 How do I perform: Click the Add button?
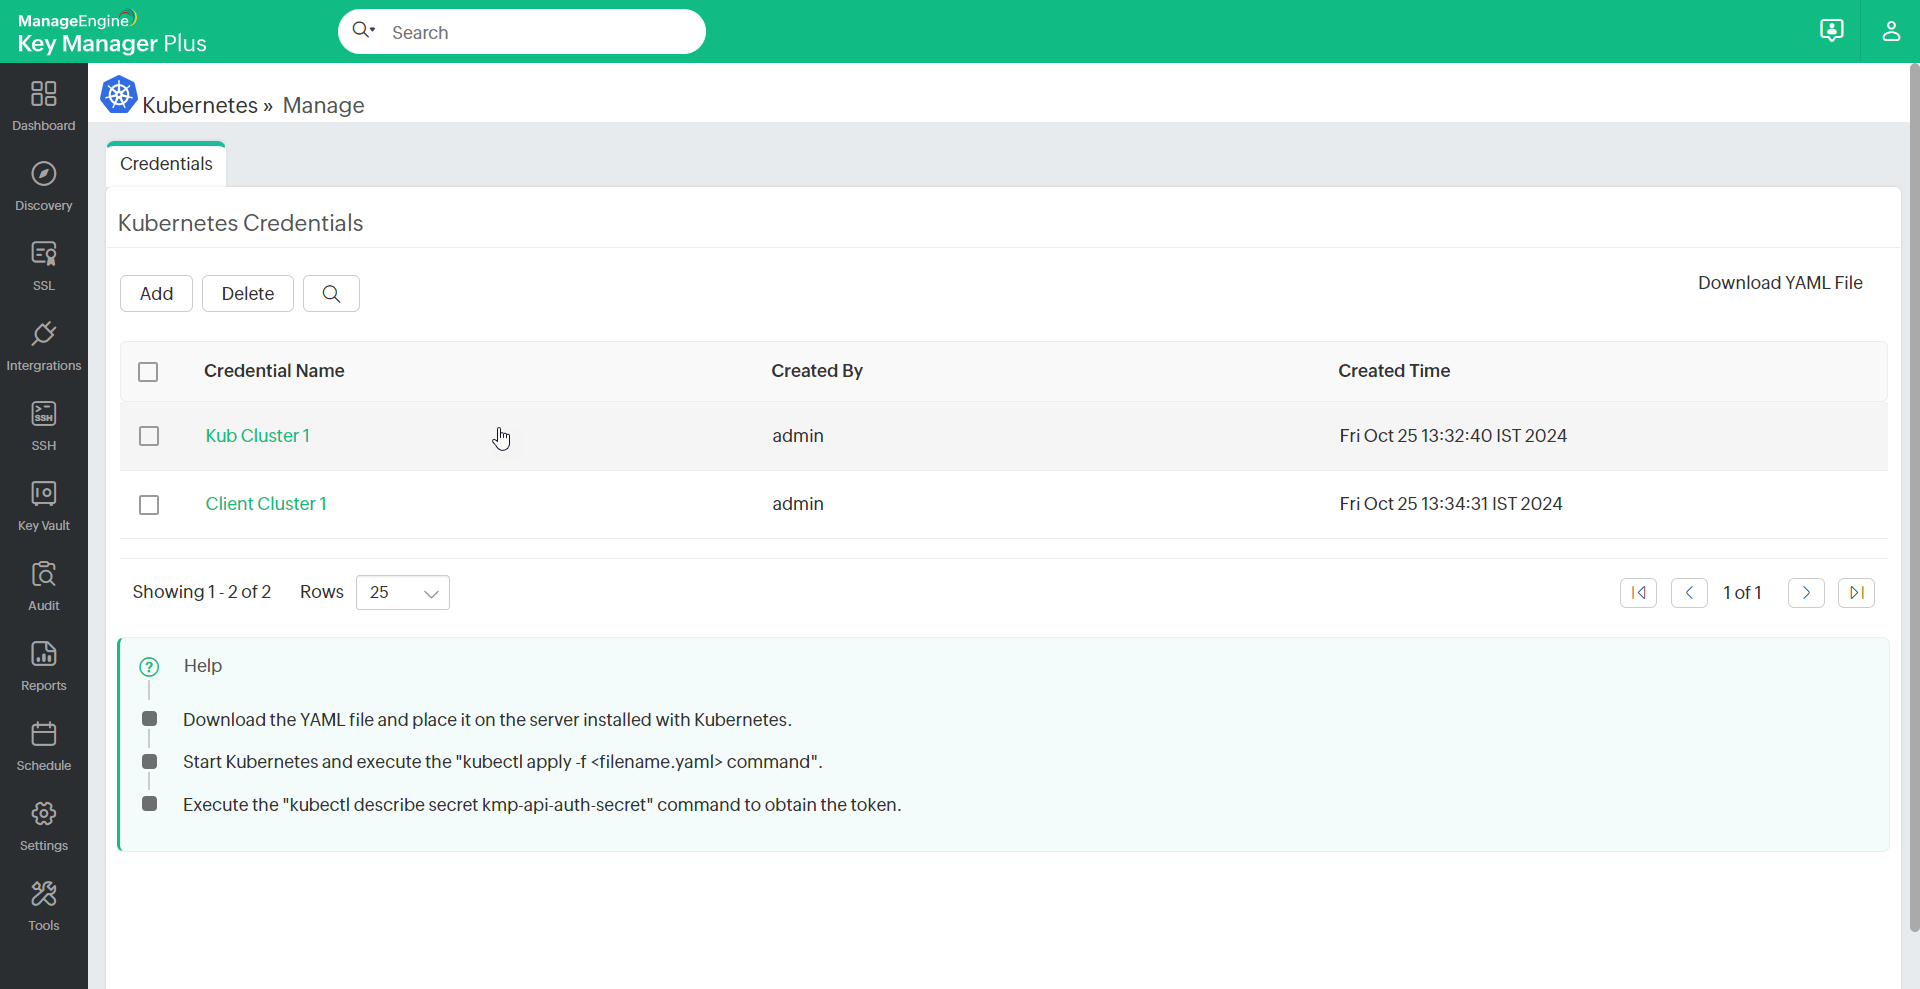155,293
